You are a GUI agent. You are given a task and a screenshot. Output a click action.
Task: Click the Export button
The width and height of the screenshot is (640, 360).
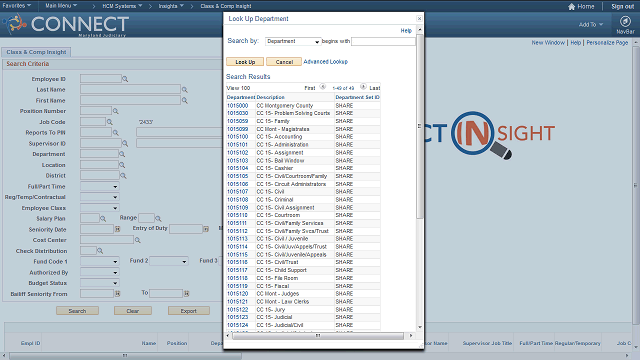(189, 311)
